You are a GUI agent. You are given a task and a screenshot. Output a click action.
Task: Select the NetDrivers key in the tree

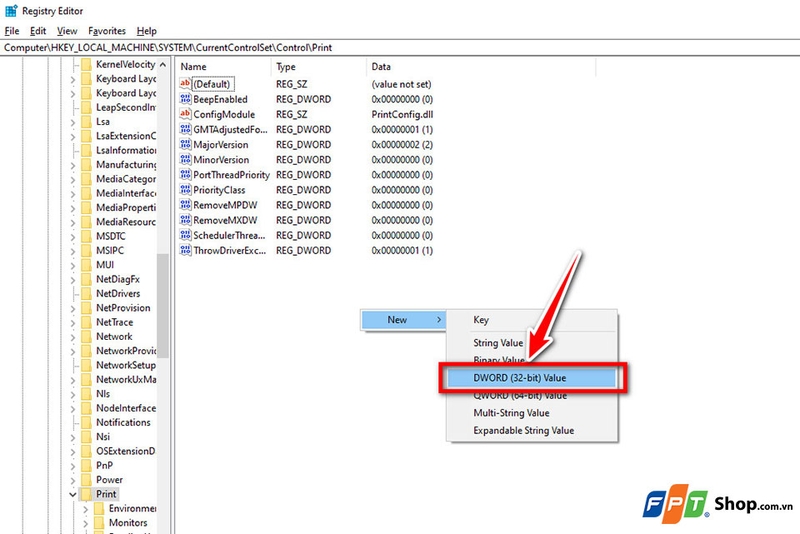pos(118,293)
